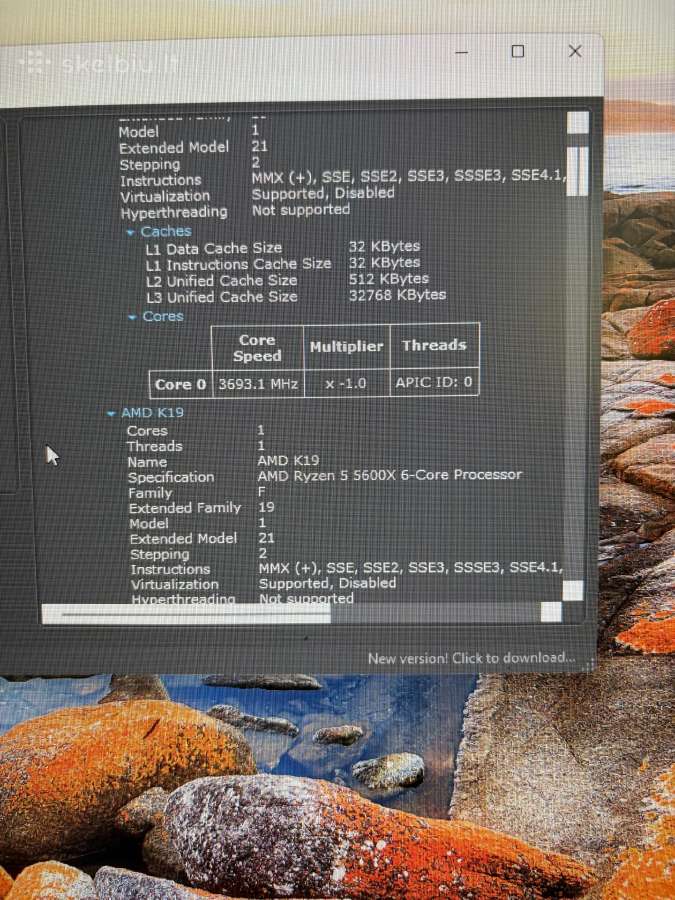Click the 'Threads' table column header
The width and height of the screenshot is (675, 900).
pyautogui.click(x=435, y=345)
